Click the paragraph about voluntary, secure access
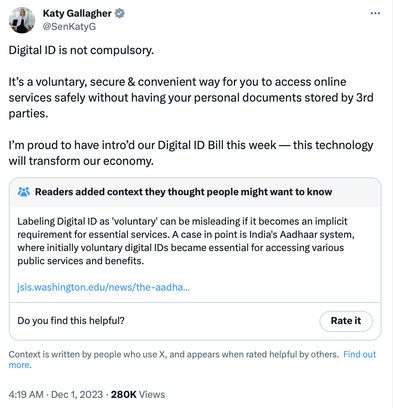This screenshot has height=408, width=393. [x=191, y=97]
